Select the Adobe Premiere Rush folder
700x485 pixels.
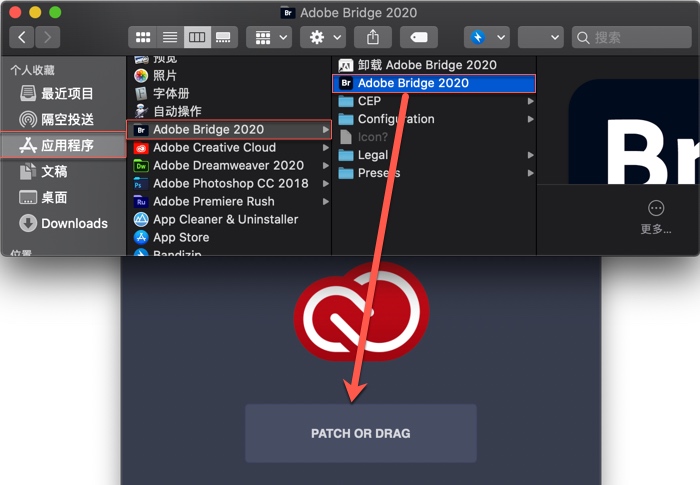pyautogui.click(x=229, y=201)
